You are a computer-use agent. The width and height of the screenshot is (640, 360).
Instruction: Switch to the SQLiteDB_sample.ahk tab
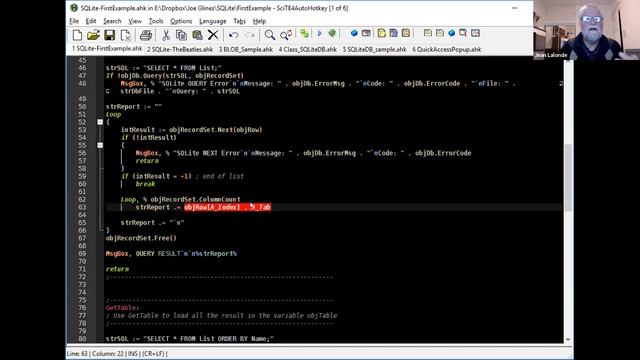(374, 49)
